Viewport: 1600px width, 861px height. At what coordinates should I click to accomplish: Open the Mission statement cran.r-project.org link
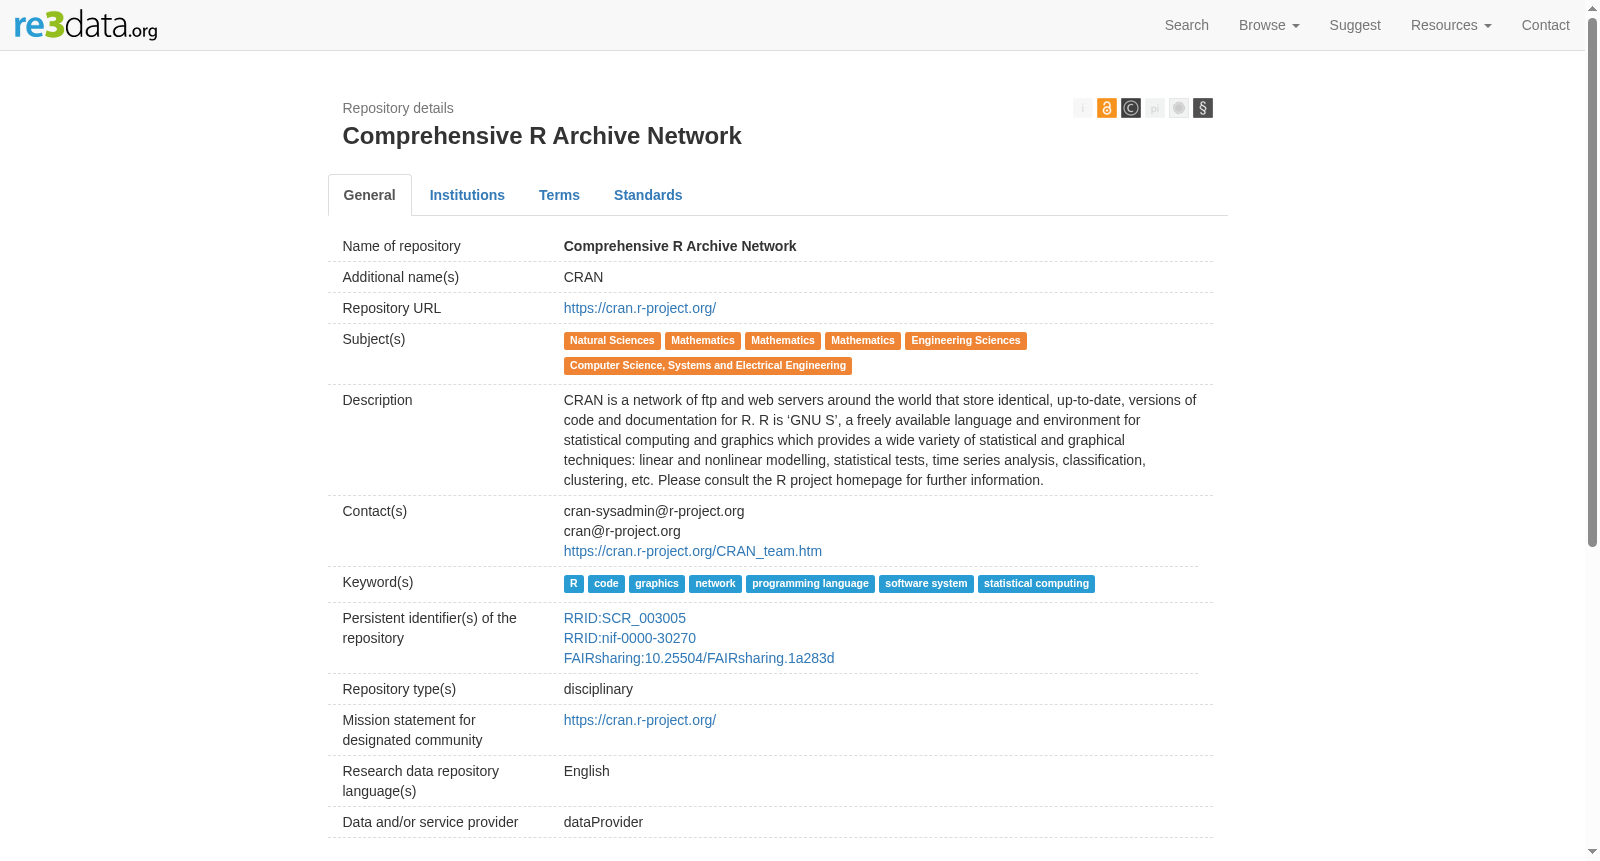tap(640, 720)
